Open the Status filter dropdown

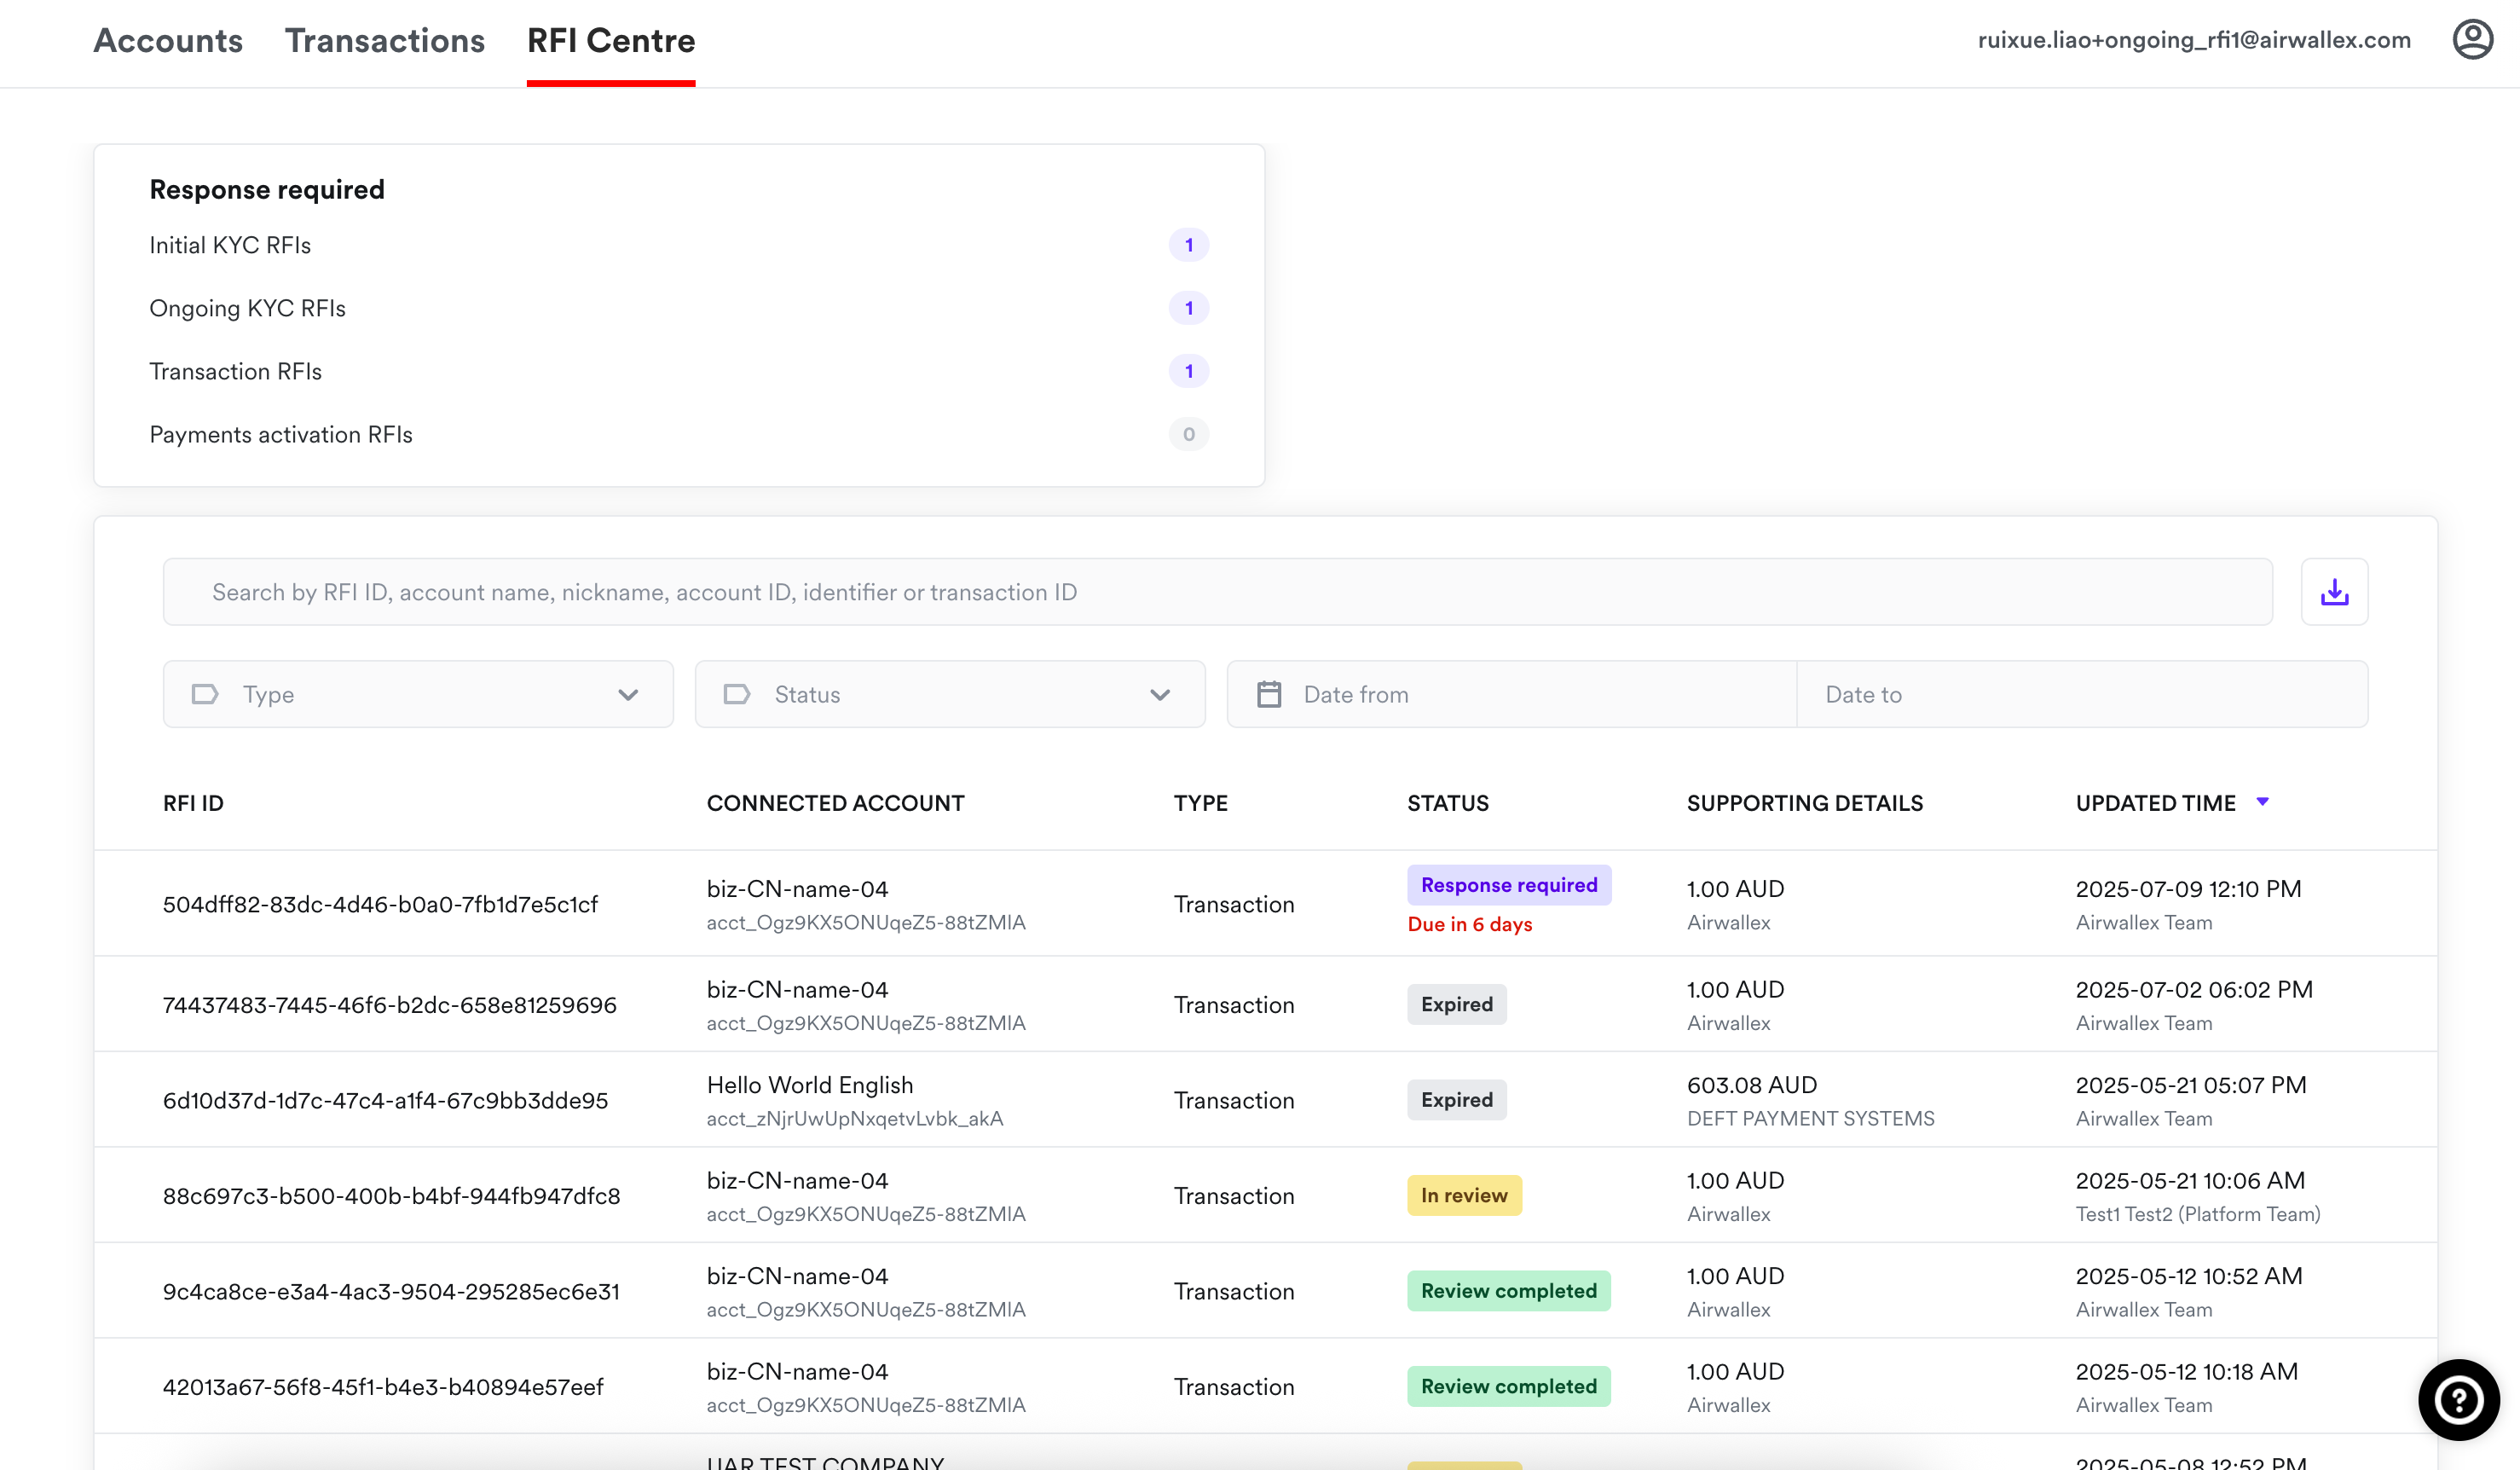948,693
